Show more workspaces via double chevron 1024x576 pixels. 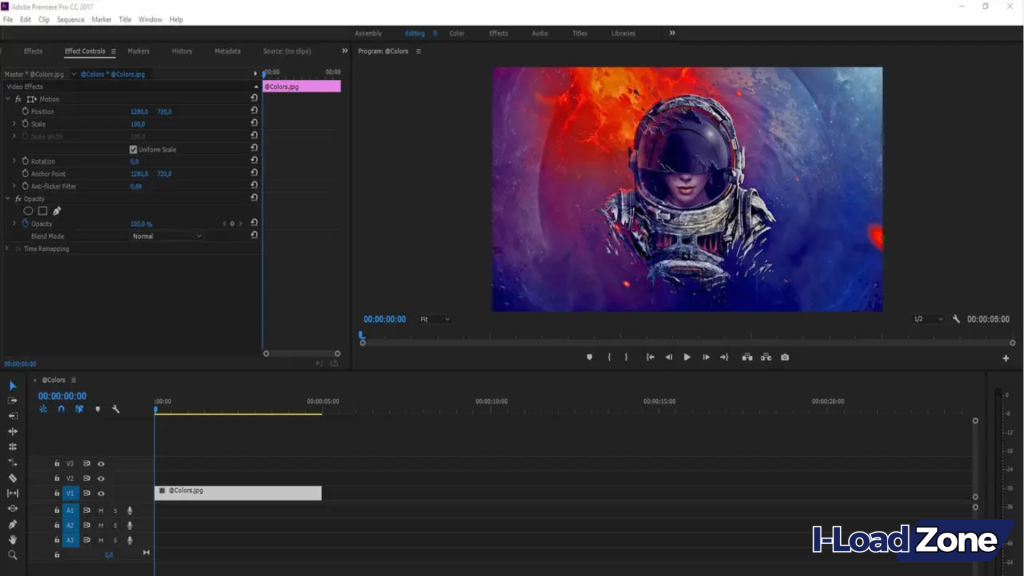(672, 33)
